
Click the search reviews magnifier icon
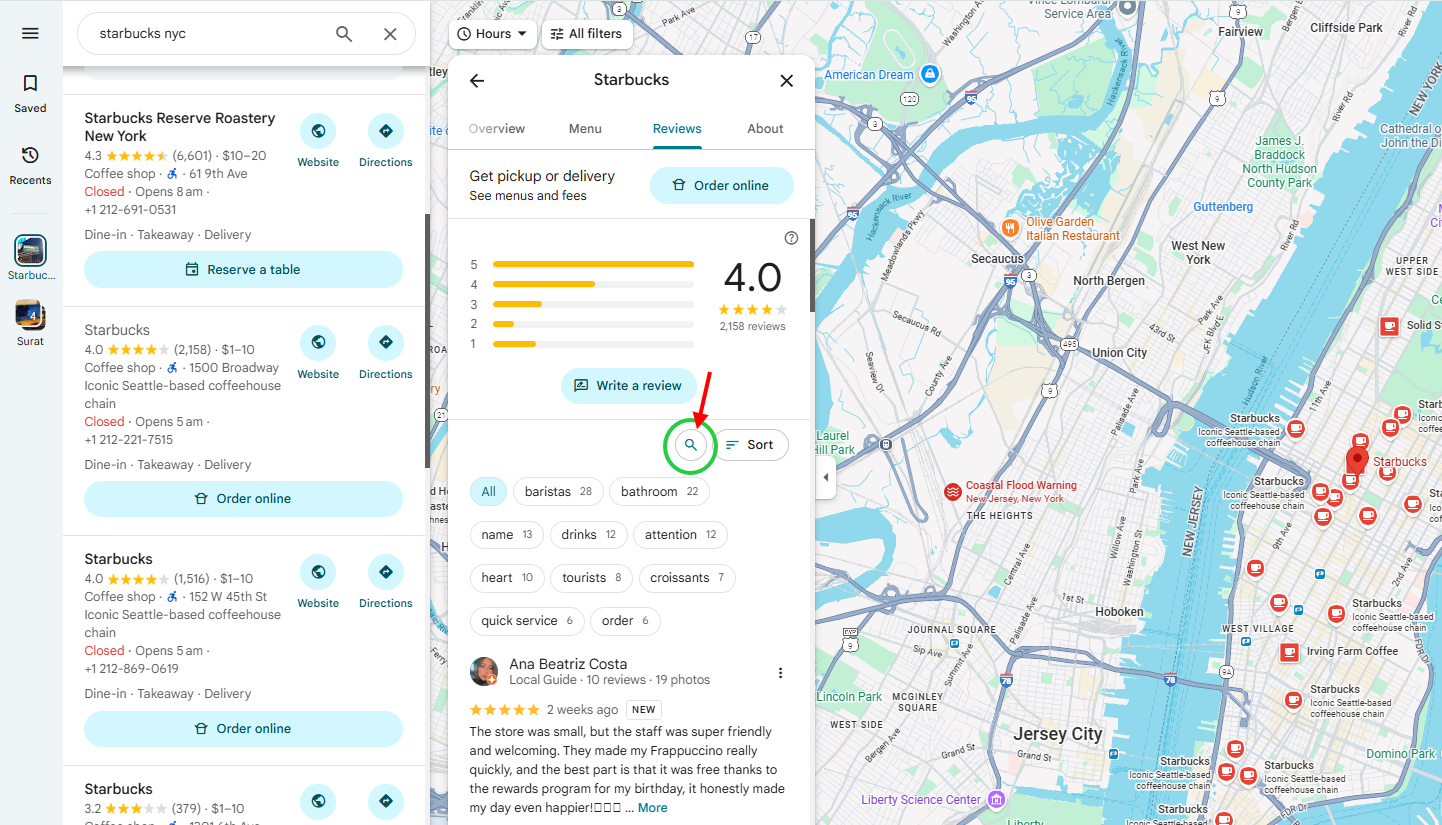(x=690, y=445)
